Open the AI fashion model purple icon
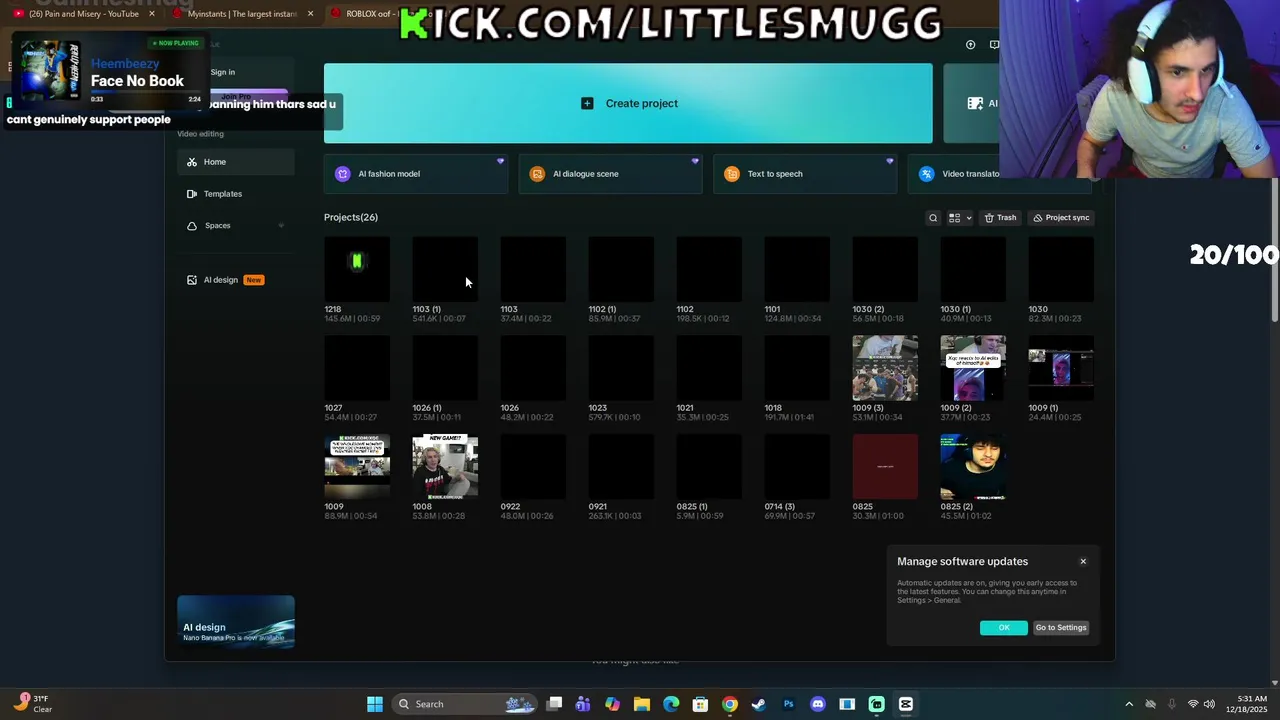The width and height of the screenshot is (1280, 720). tap(343, 174)
